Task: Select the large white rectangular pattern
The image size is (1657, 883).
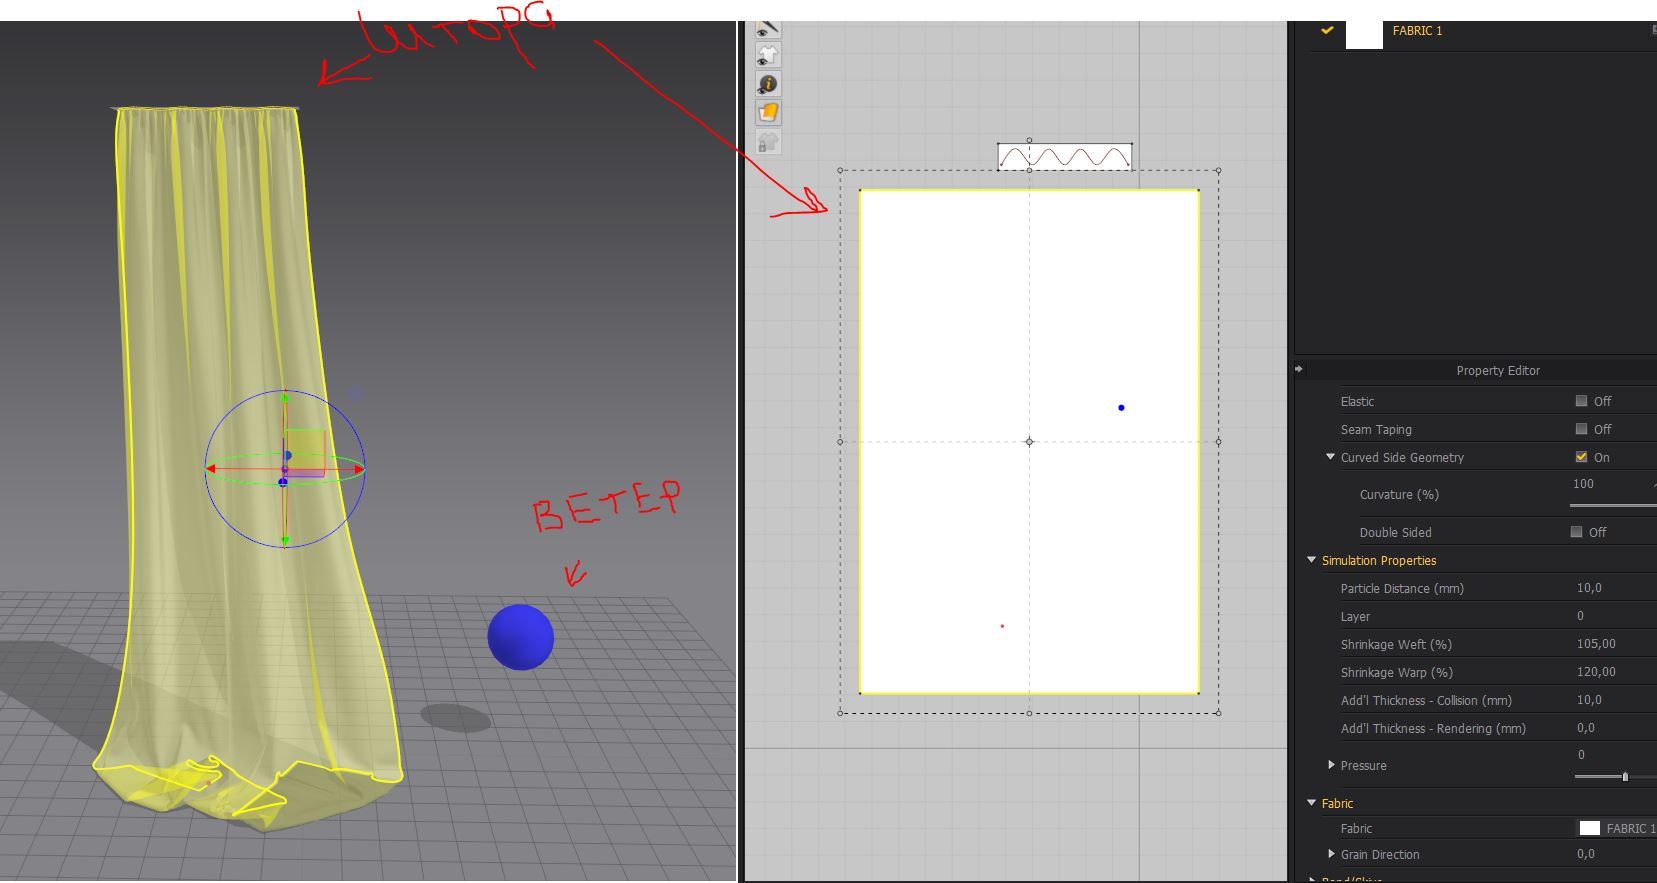Action: [x=1029, y=441]
